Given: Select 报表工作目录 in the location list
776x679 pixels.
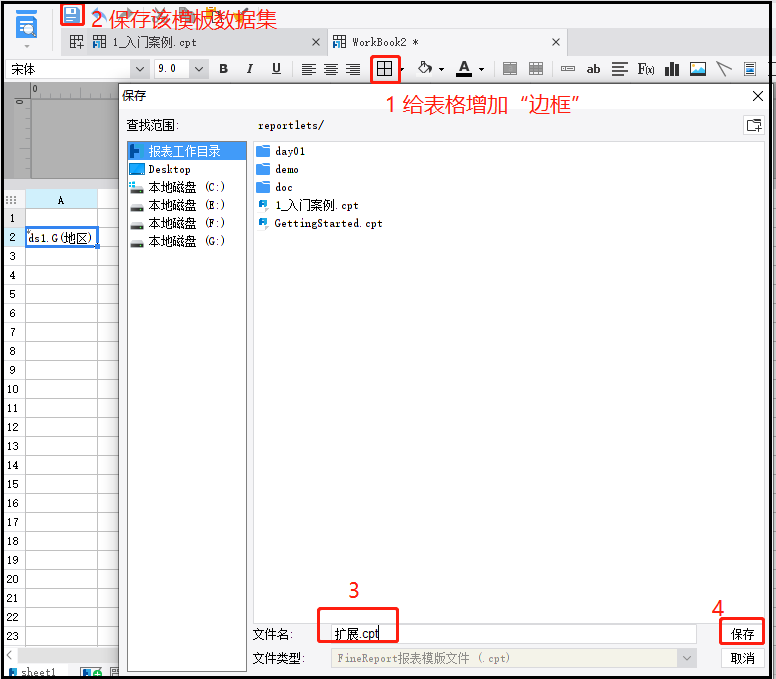Looking at the screenshot, I should 187,151.
